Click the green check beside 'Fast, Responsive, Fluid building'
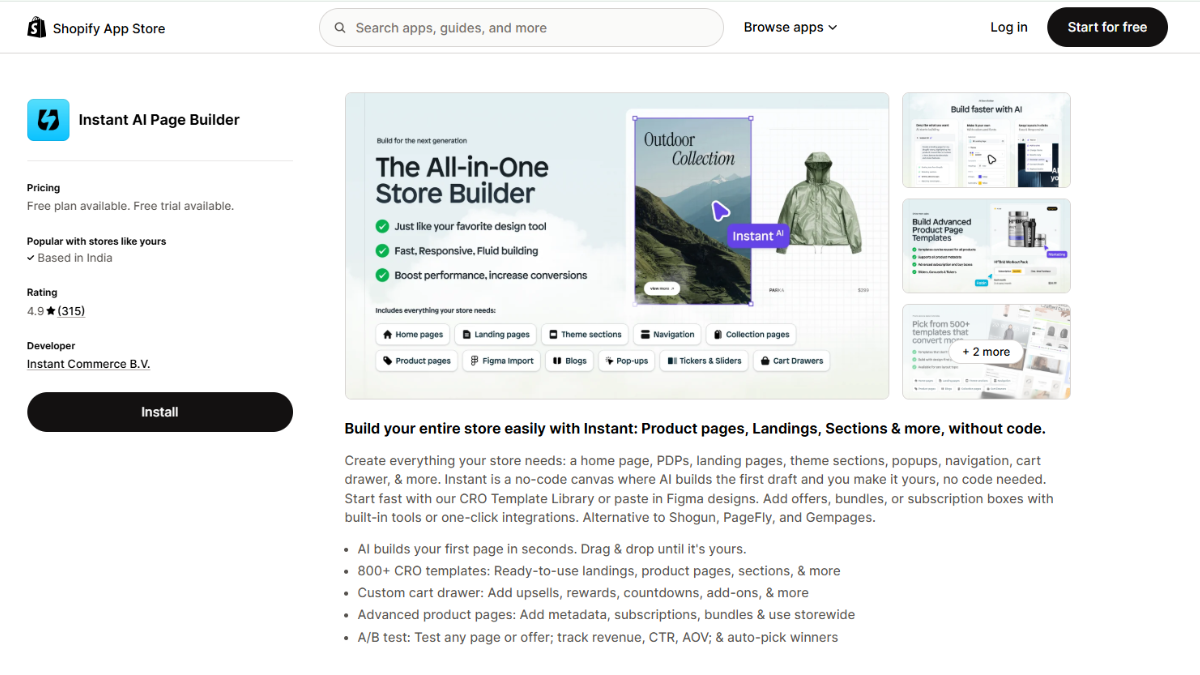 382,251
